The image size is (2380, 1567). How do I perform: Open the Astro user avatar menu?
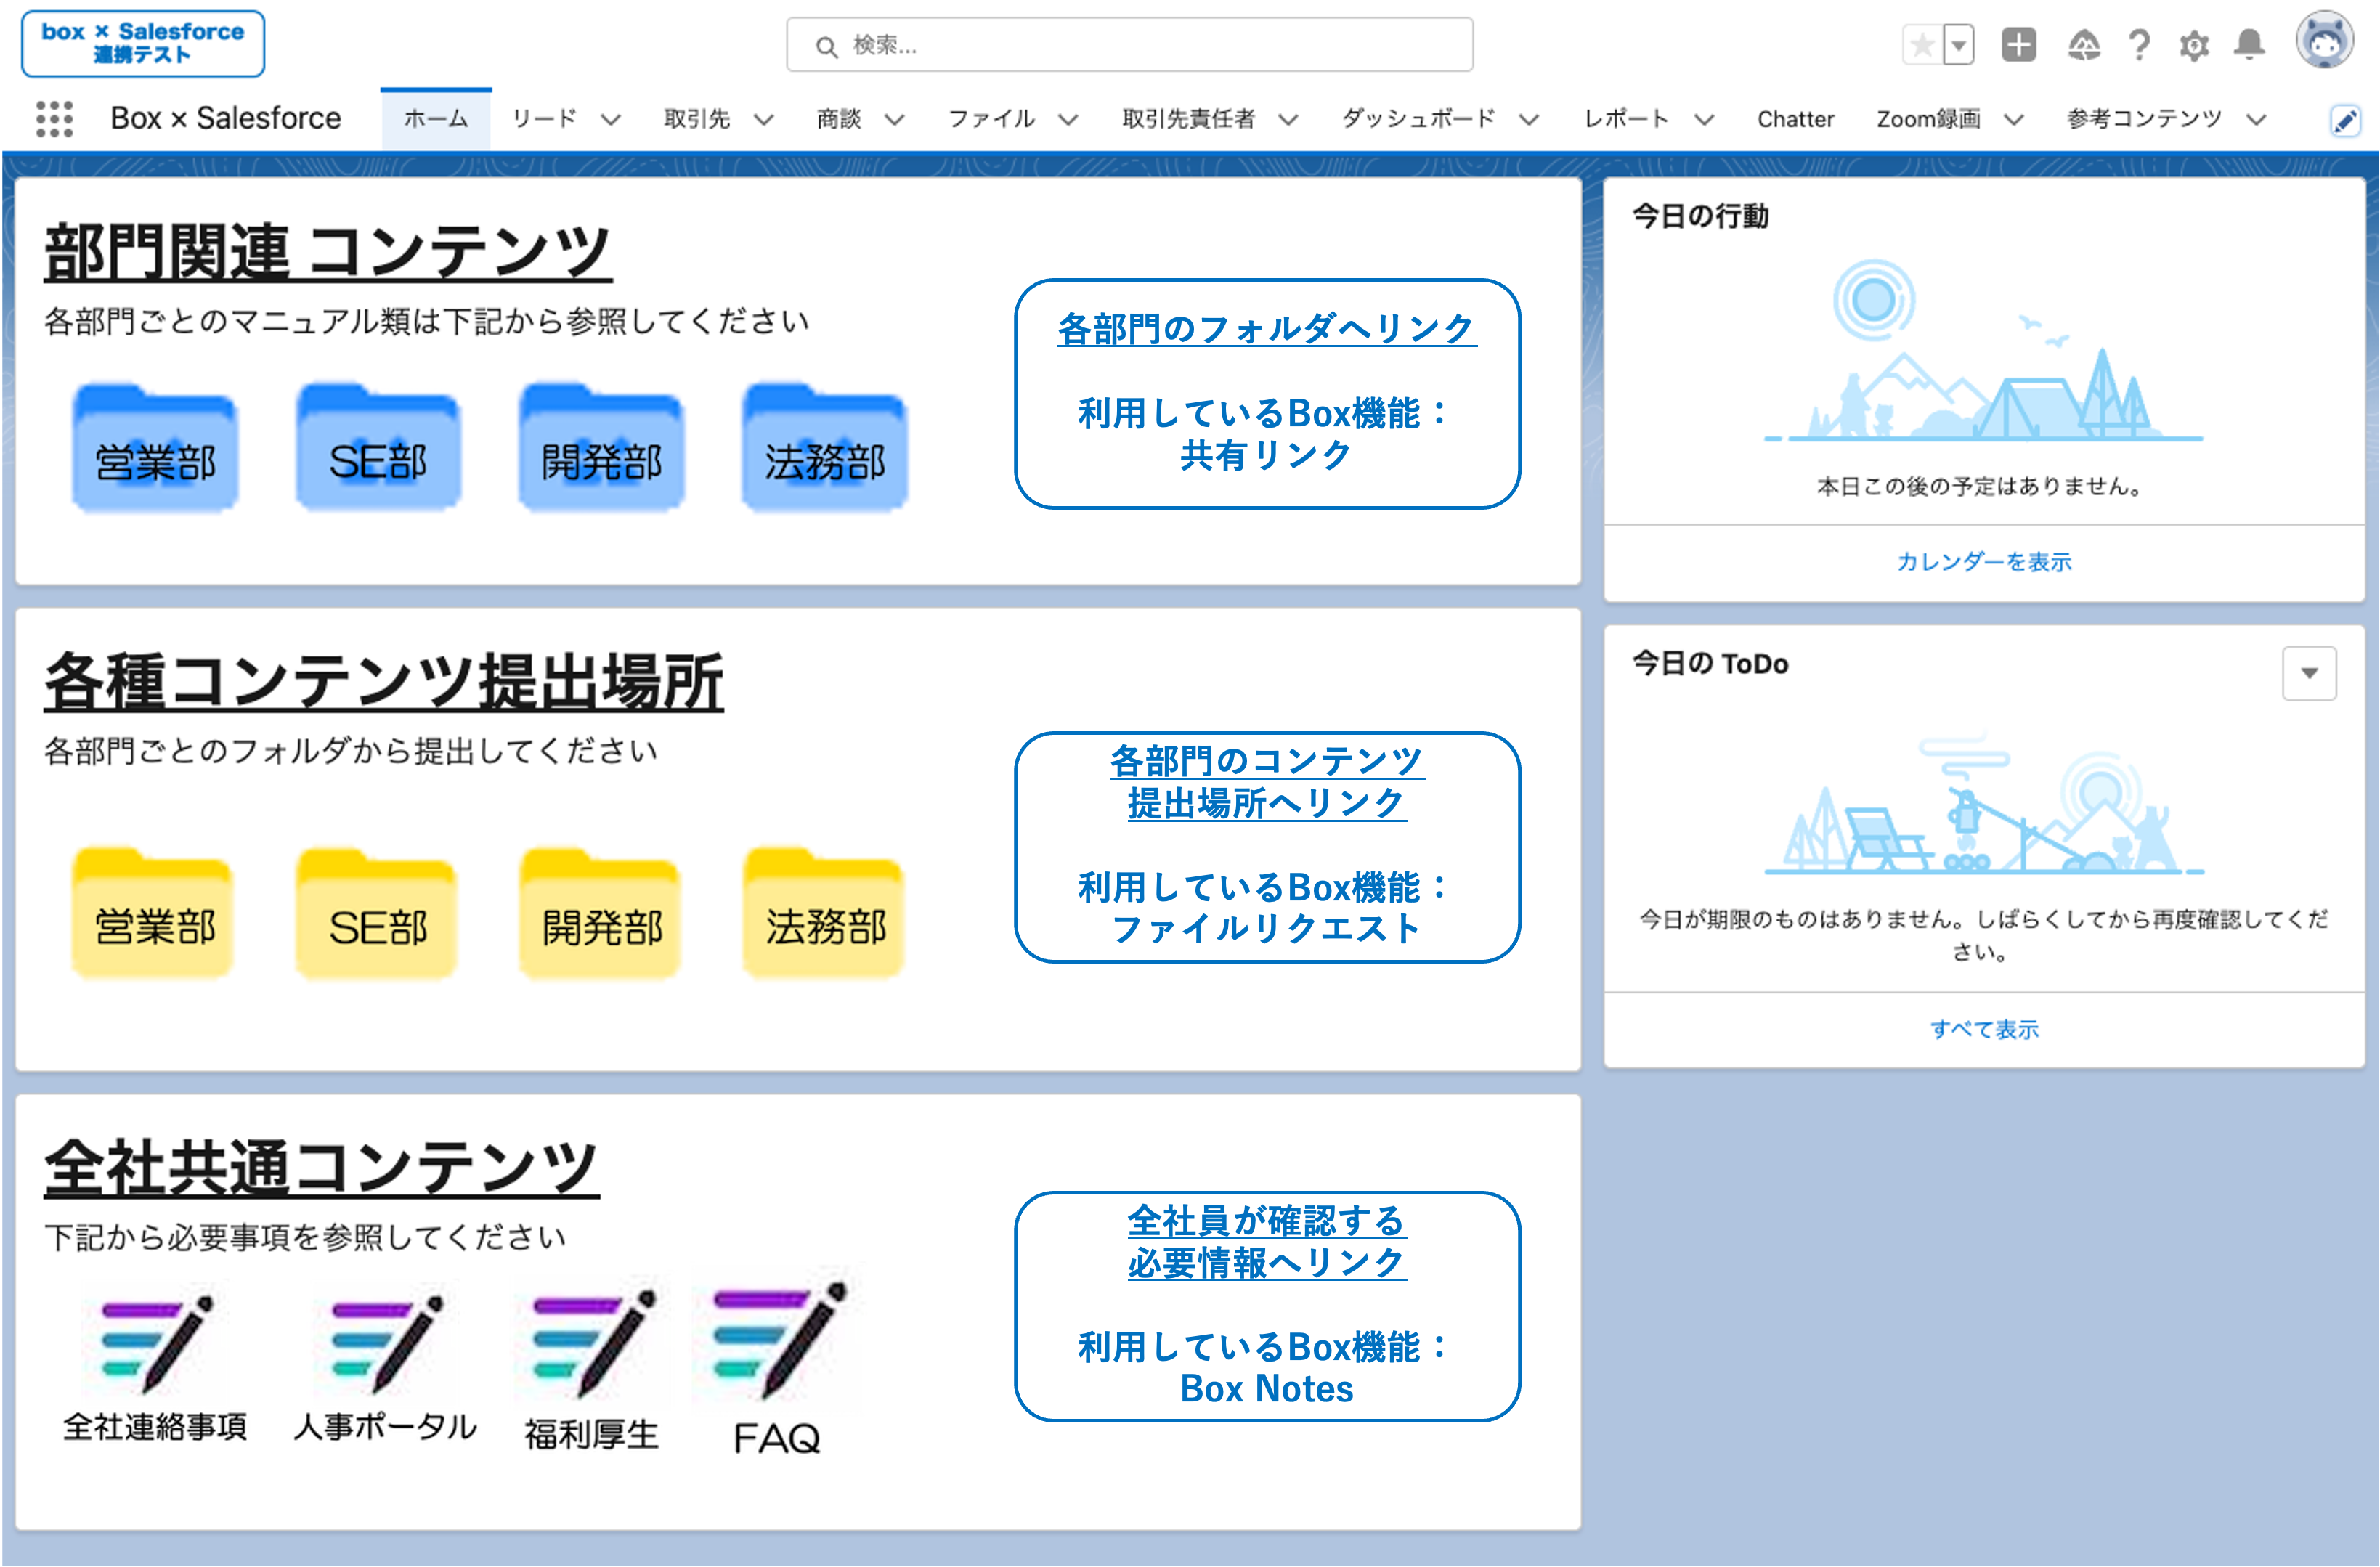coord(2325,42)
